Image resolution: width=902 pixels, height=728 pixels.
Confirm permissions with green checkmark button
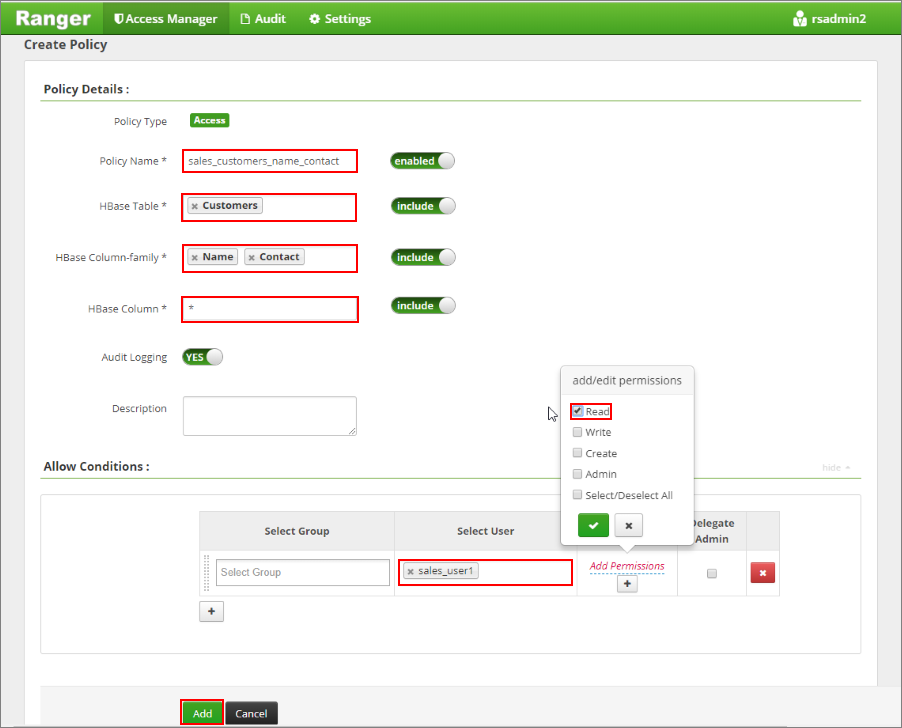[593, 525]
